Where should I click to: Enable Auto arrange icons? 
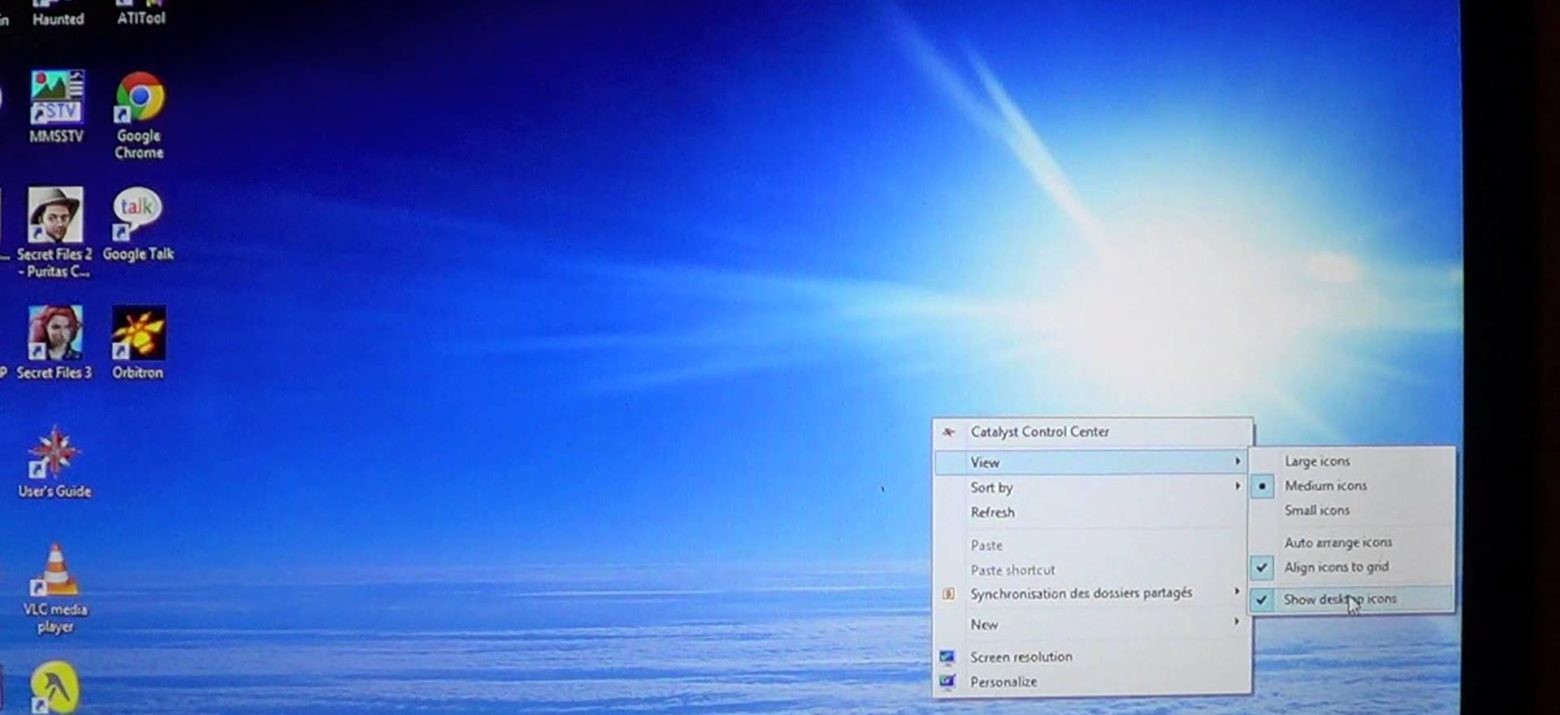1338,542
